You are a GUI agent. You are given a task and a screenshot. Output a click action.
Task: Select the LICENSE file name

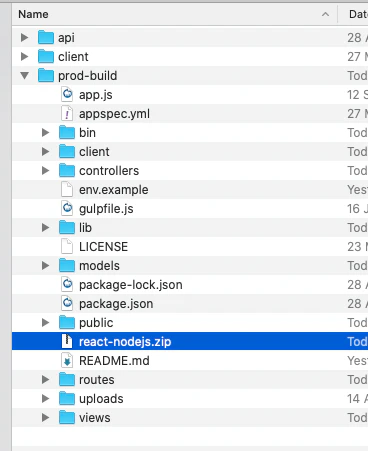[103, 247]
